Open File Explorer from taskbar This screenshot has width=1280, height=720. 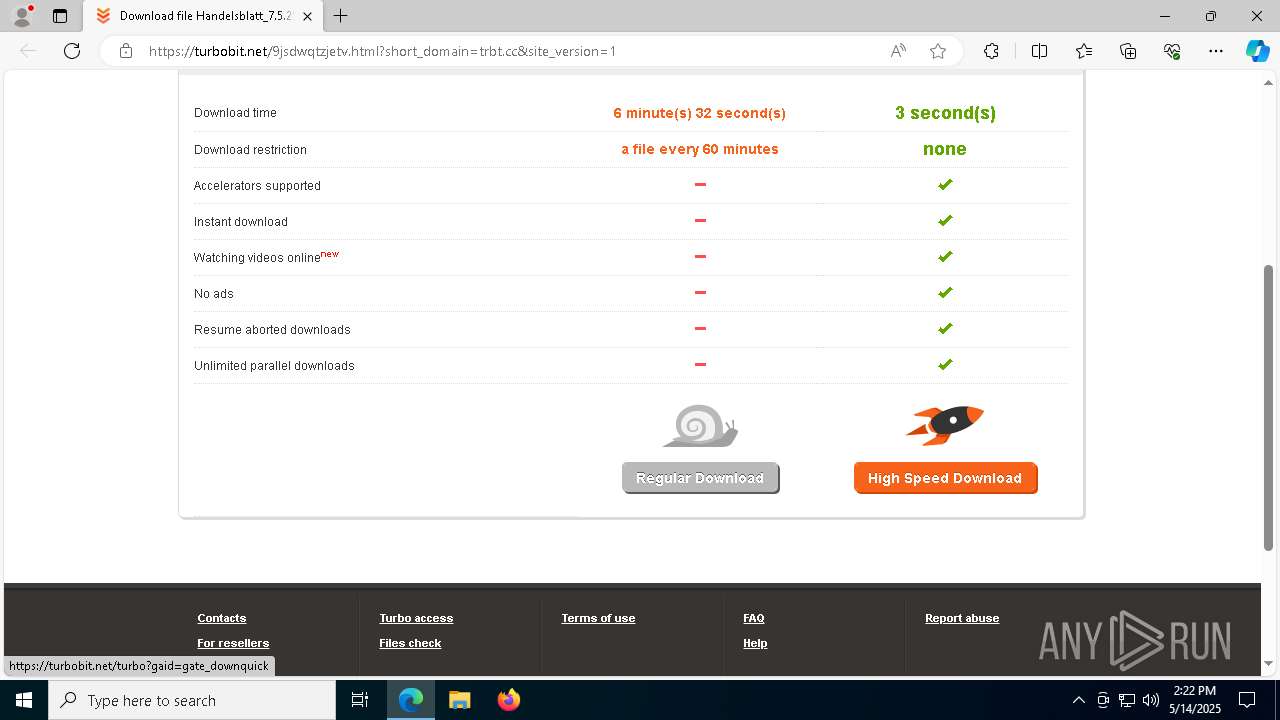pyautogui.click(x=460, y=700)
